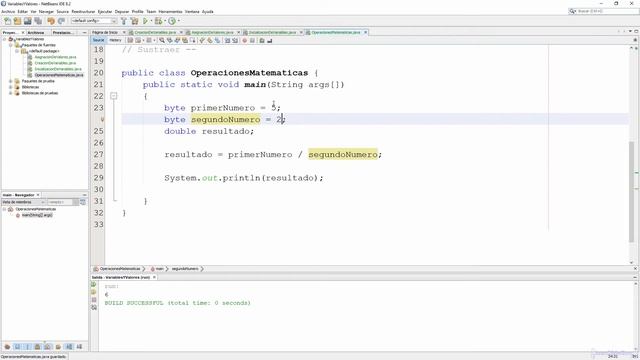
Task: Click the Find Selection magnifier icon in editor toolbar
Action: coord(162,40)
